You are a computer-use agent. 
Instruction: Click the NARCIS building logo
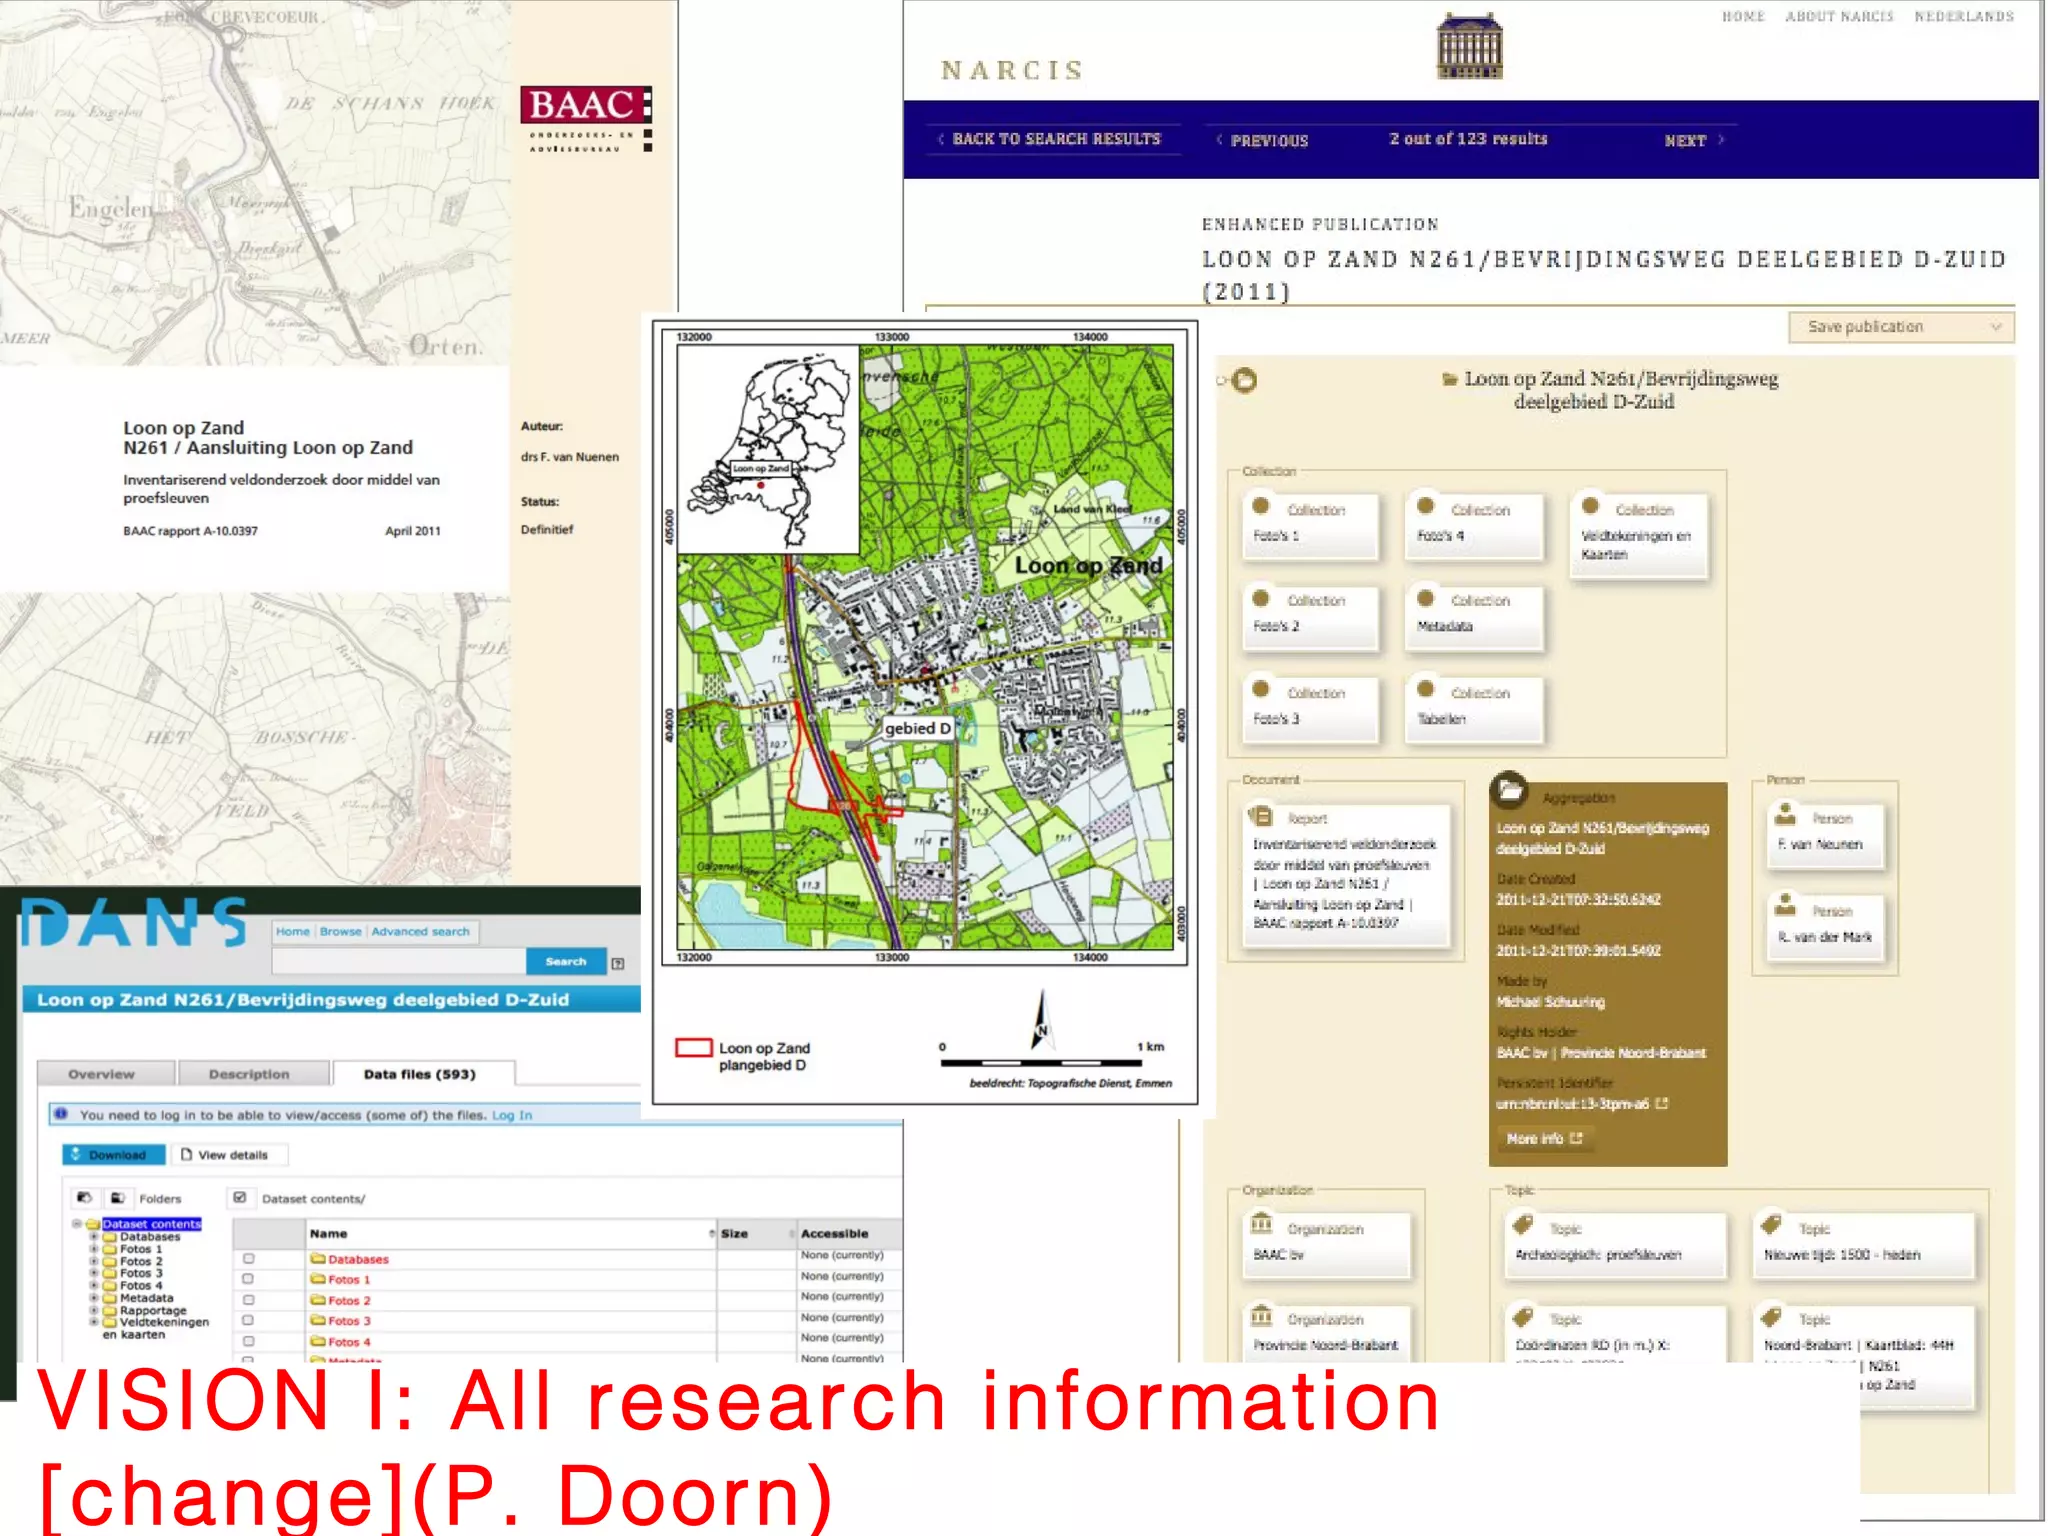tap(1468, 46)
